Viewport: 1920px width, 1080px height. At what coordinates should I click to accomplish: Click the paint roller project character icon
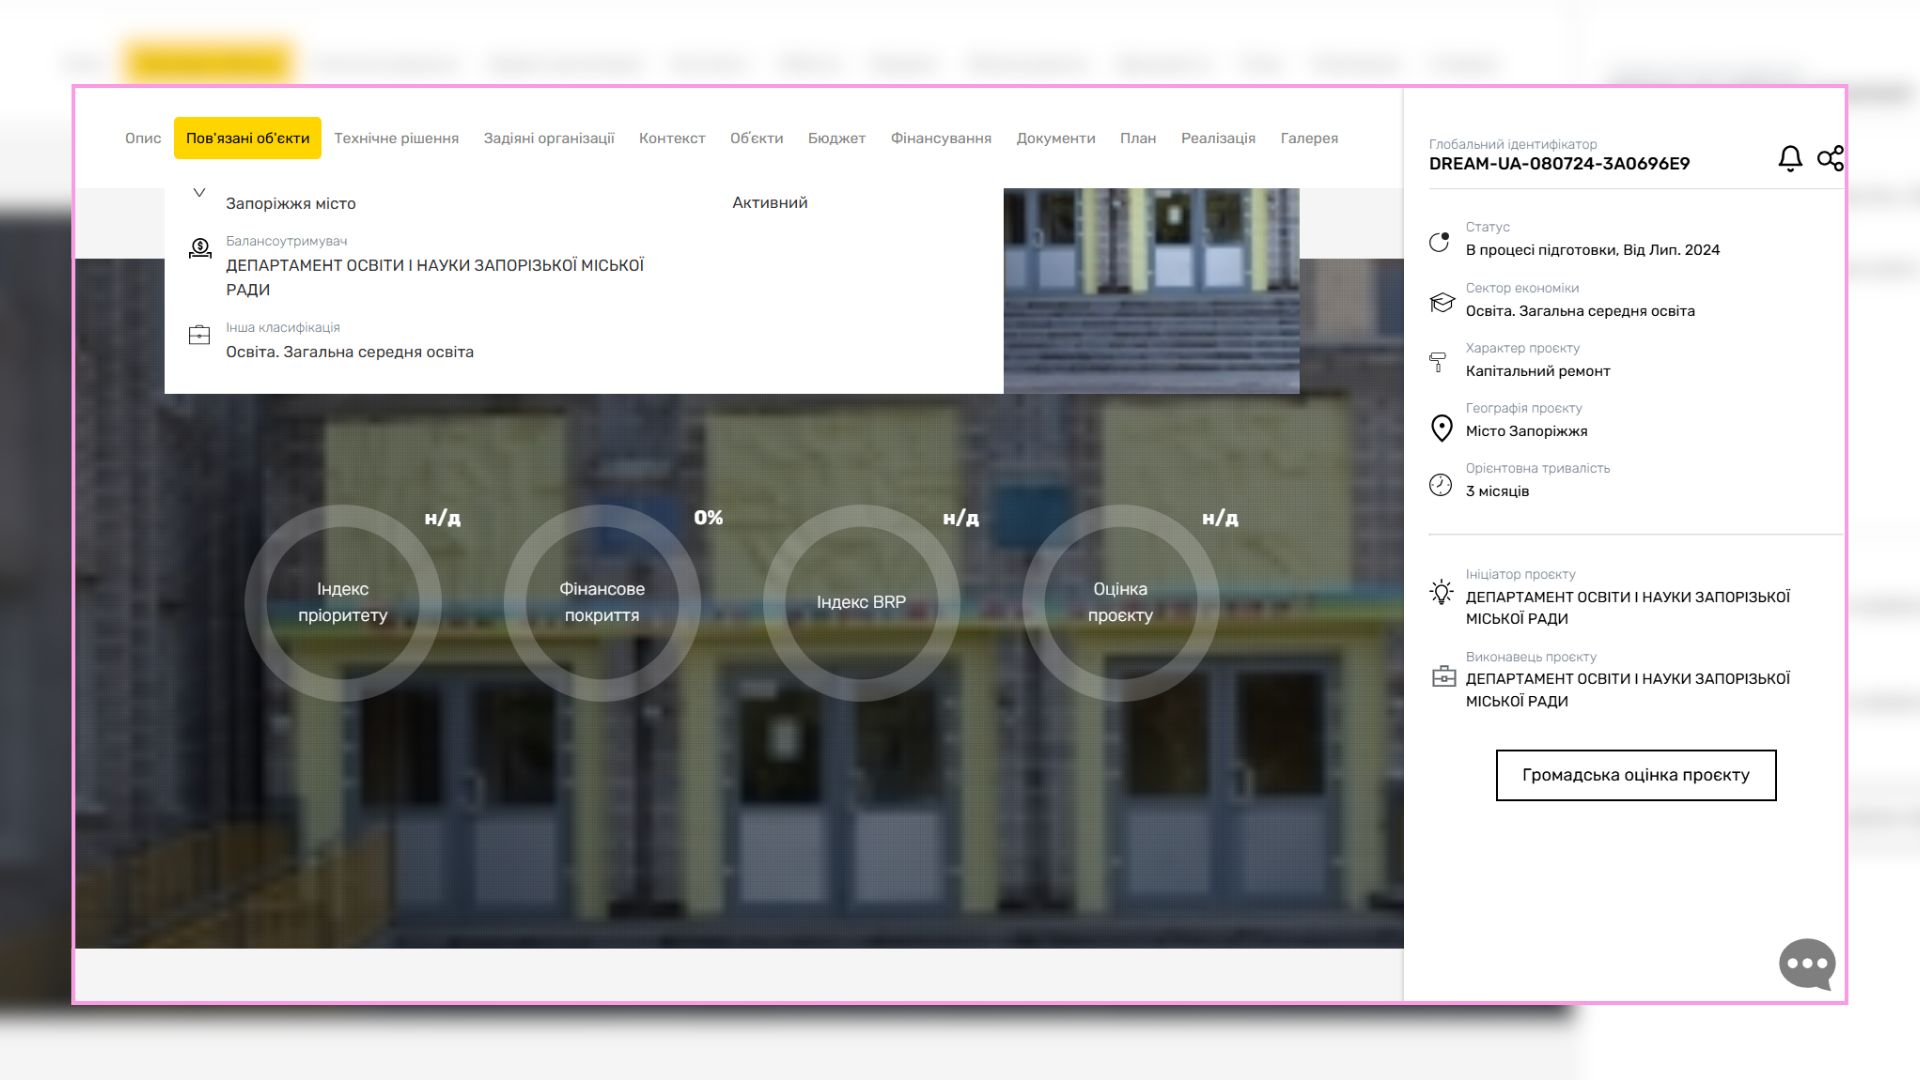click(1438, 361)
